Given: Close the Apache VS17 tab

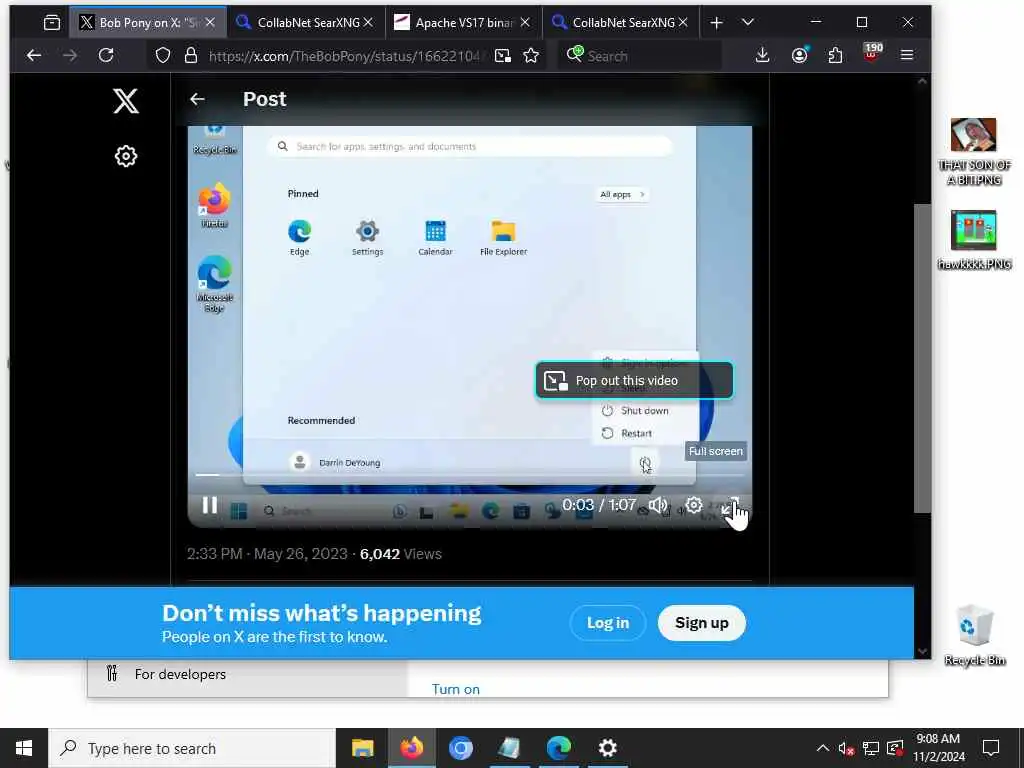Looking at the screenshot, I should click(525, 23).
